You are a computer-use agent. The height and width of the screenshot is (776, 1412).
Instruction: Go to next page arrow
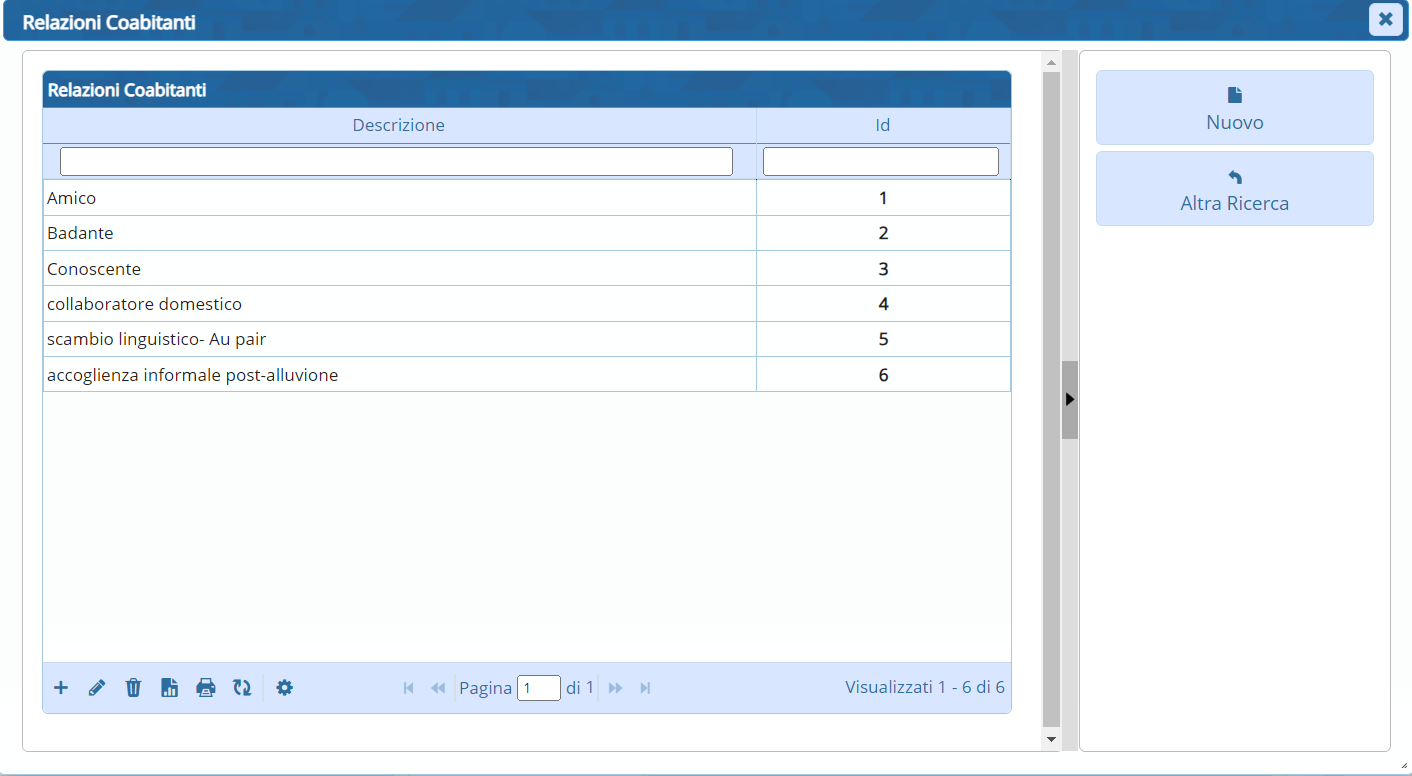click(616, 688)
